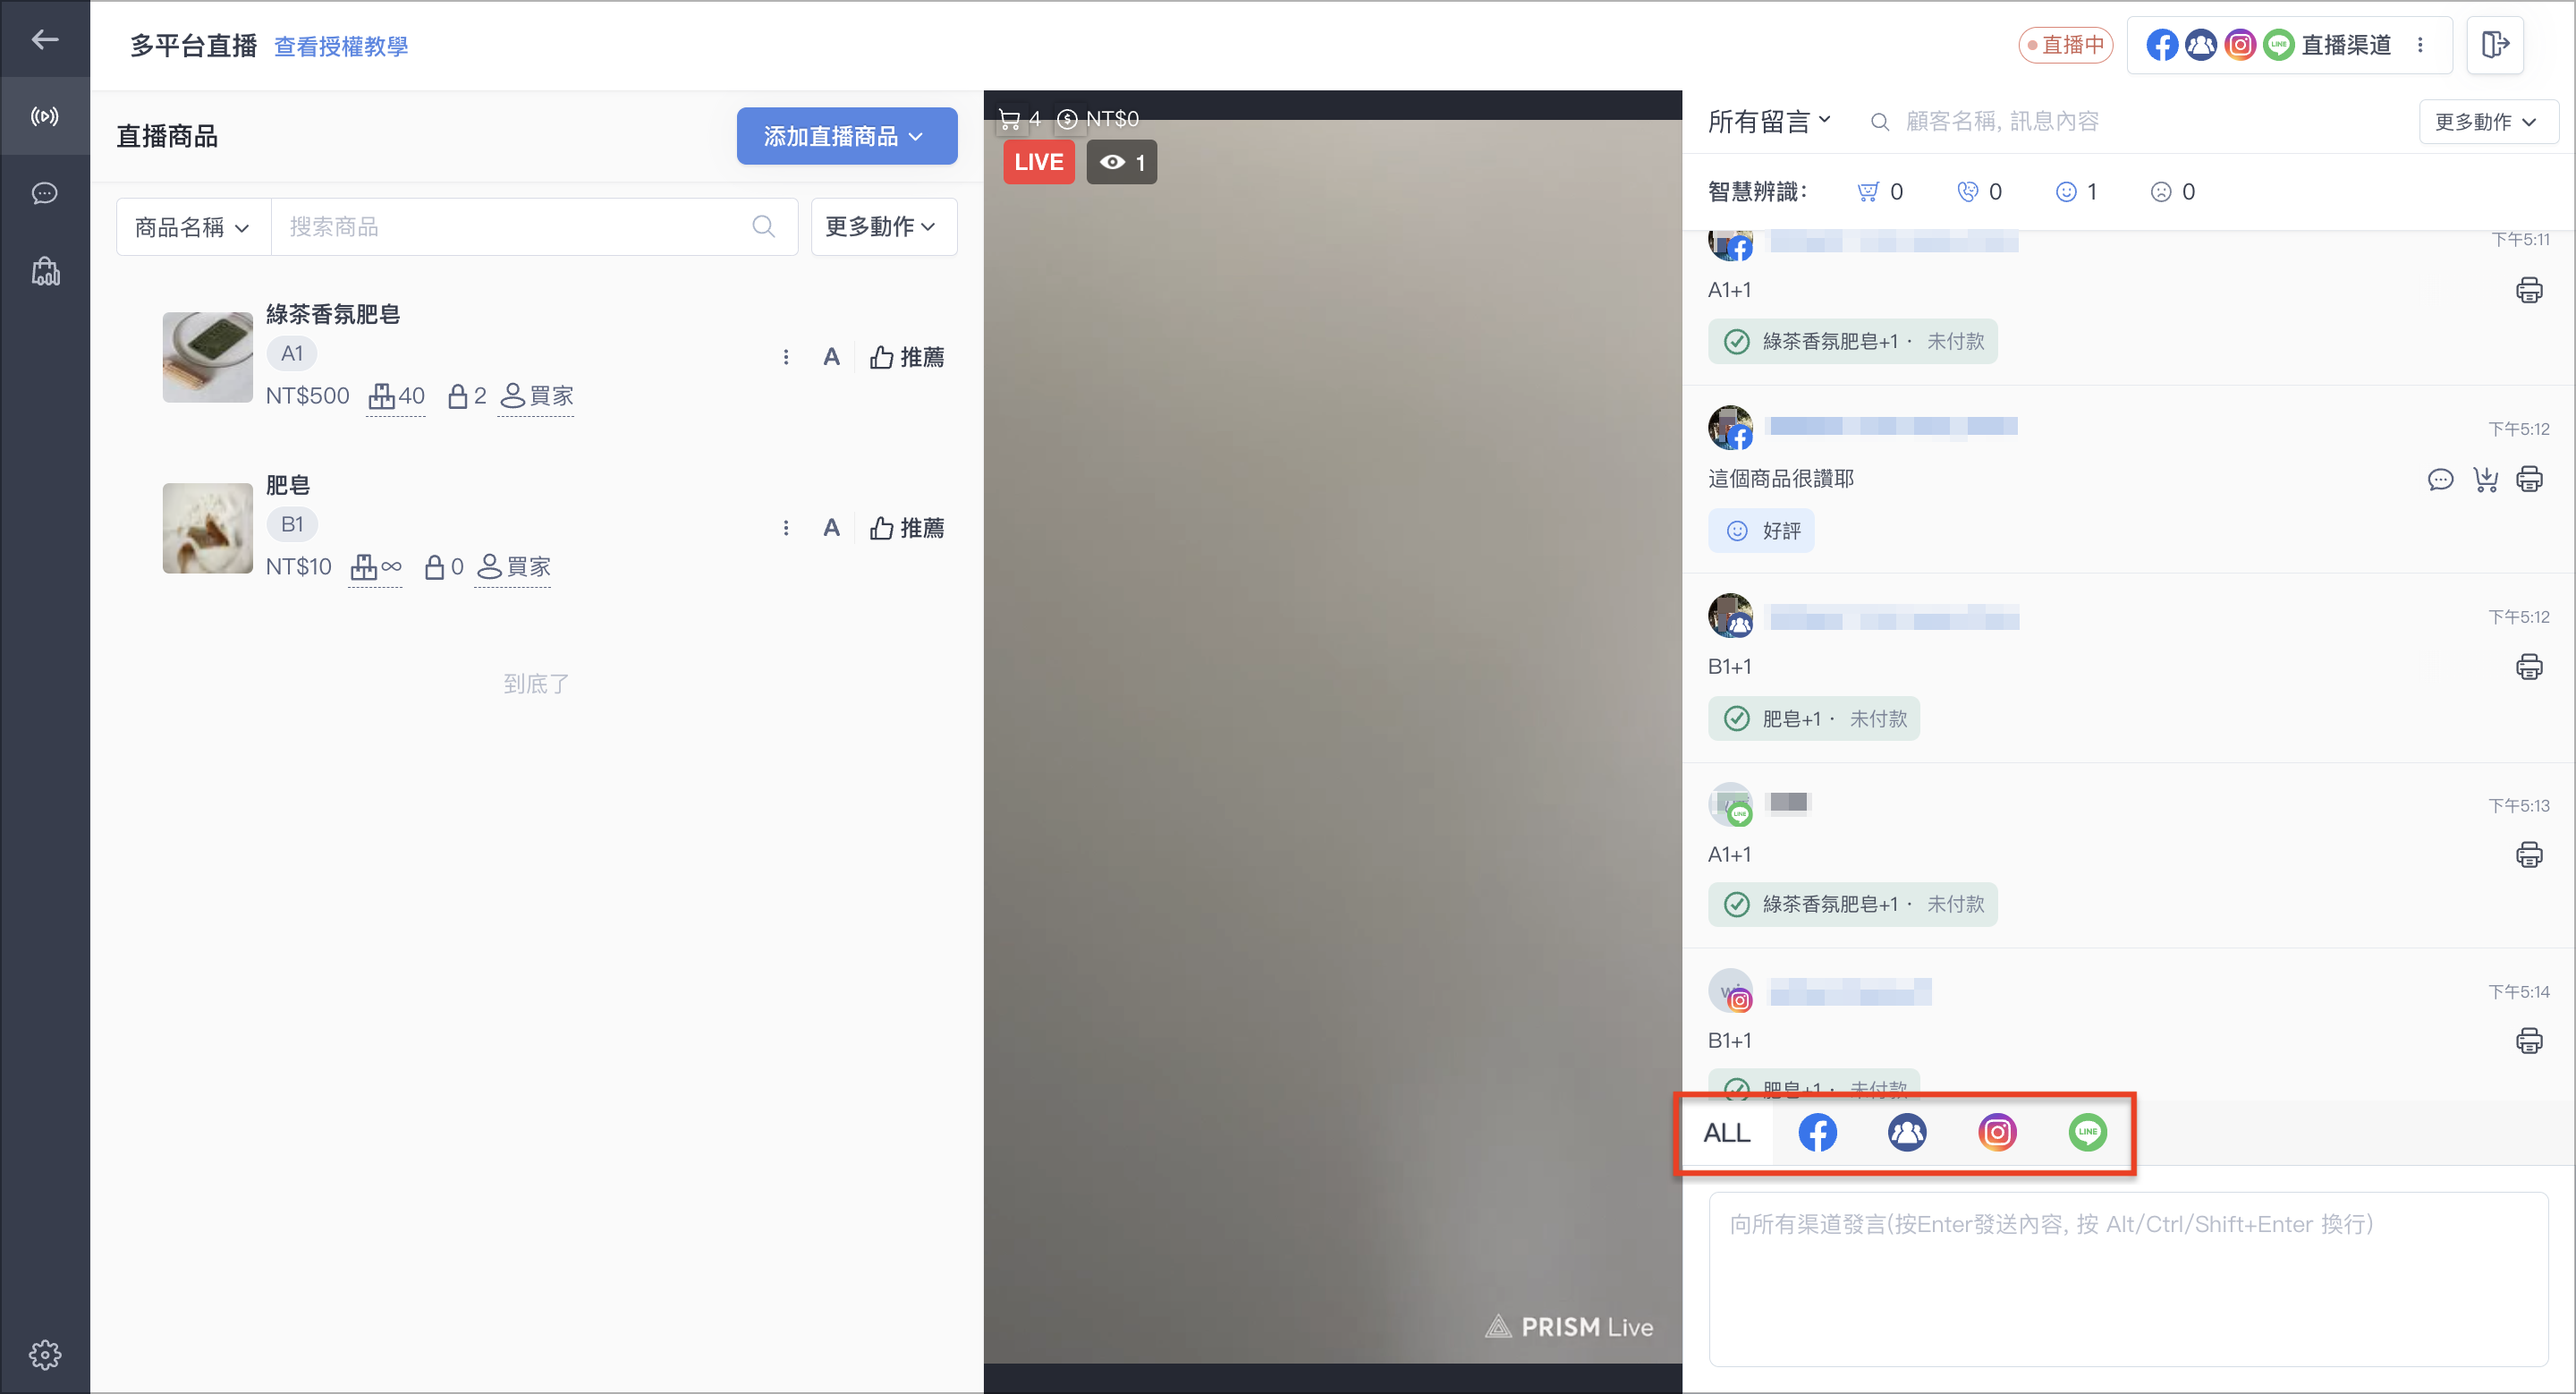Filter comments by positive smiley icon
2576x1394 pixels.
click(x=2077, y=192)
